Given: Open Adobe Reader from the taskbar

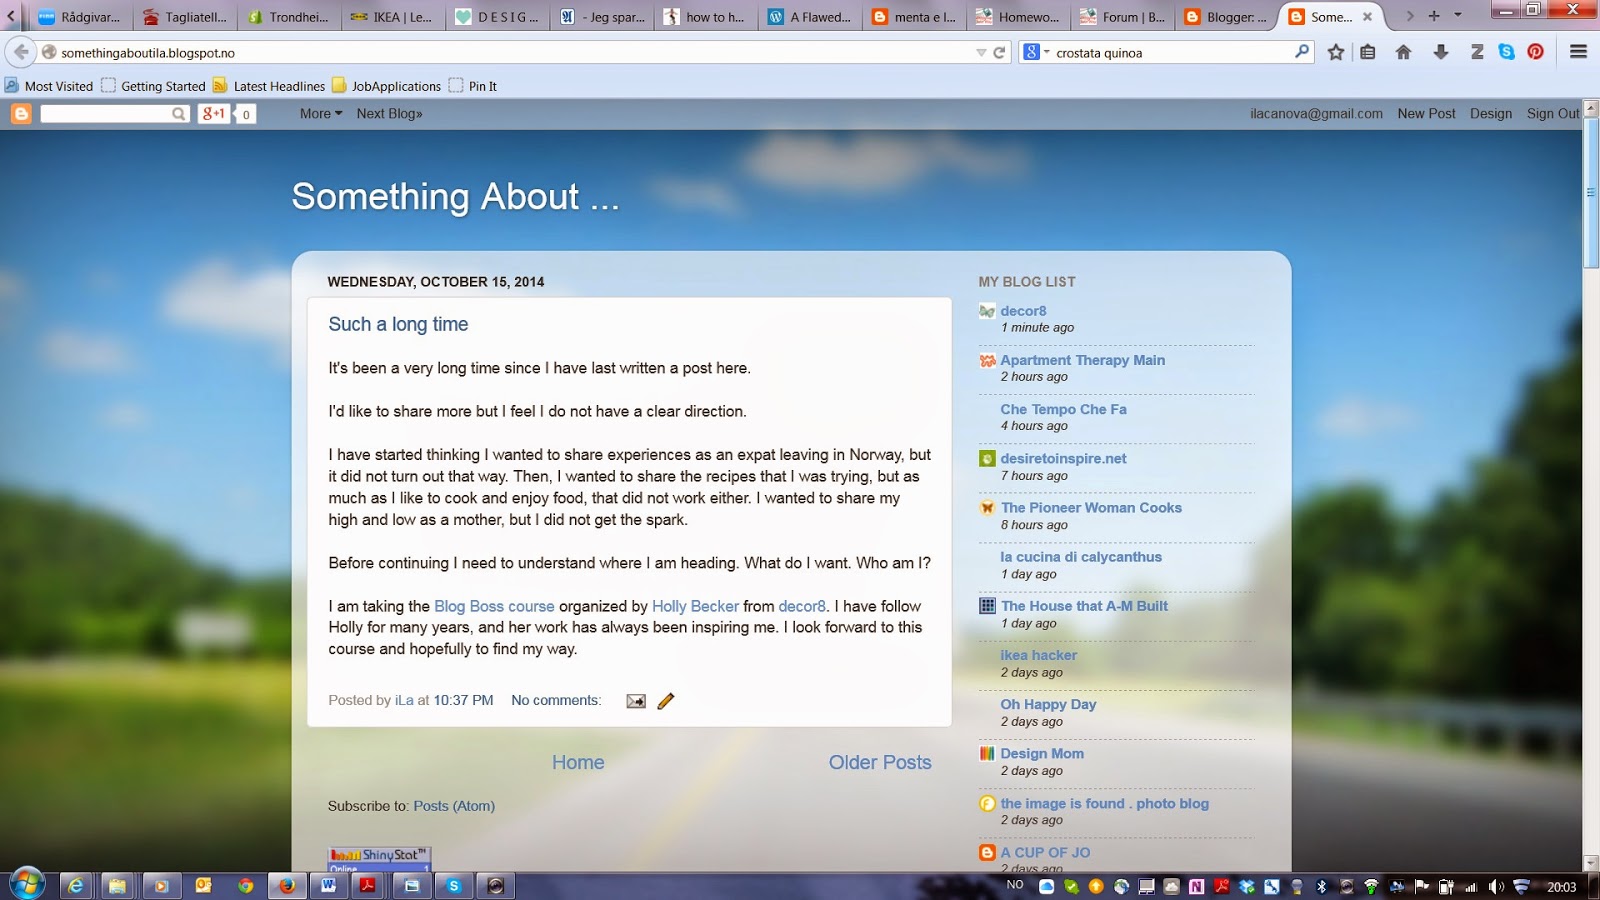Looking at the screenshot, I should (369, 886).
